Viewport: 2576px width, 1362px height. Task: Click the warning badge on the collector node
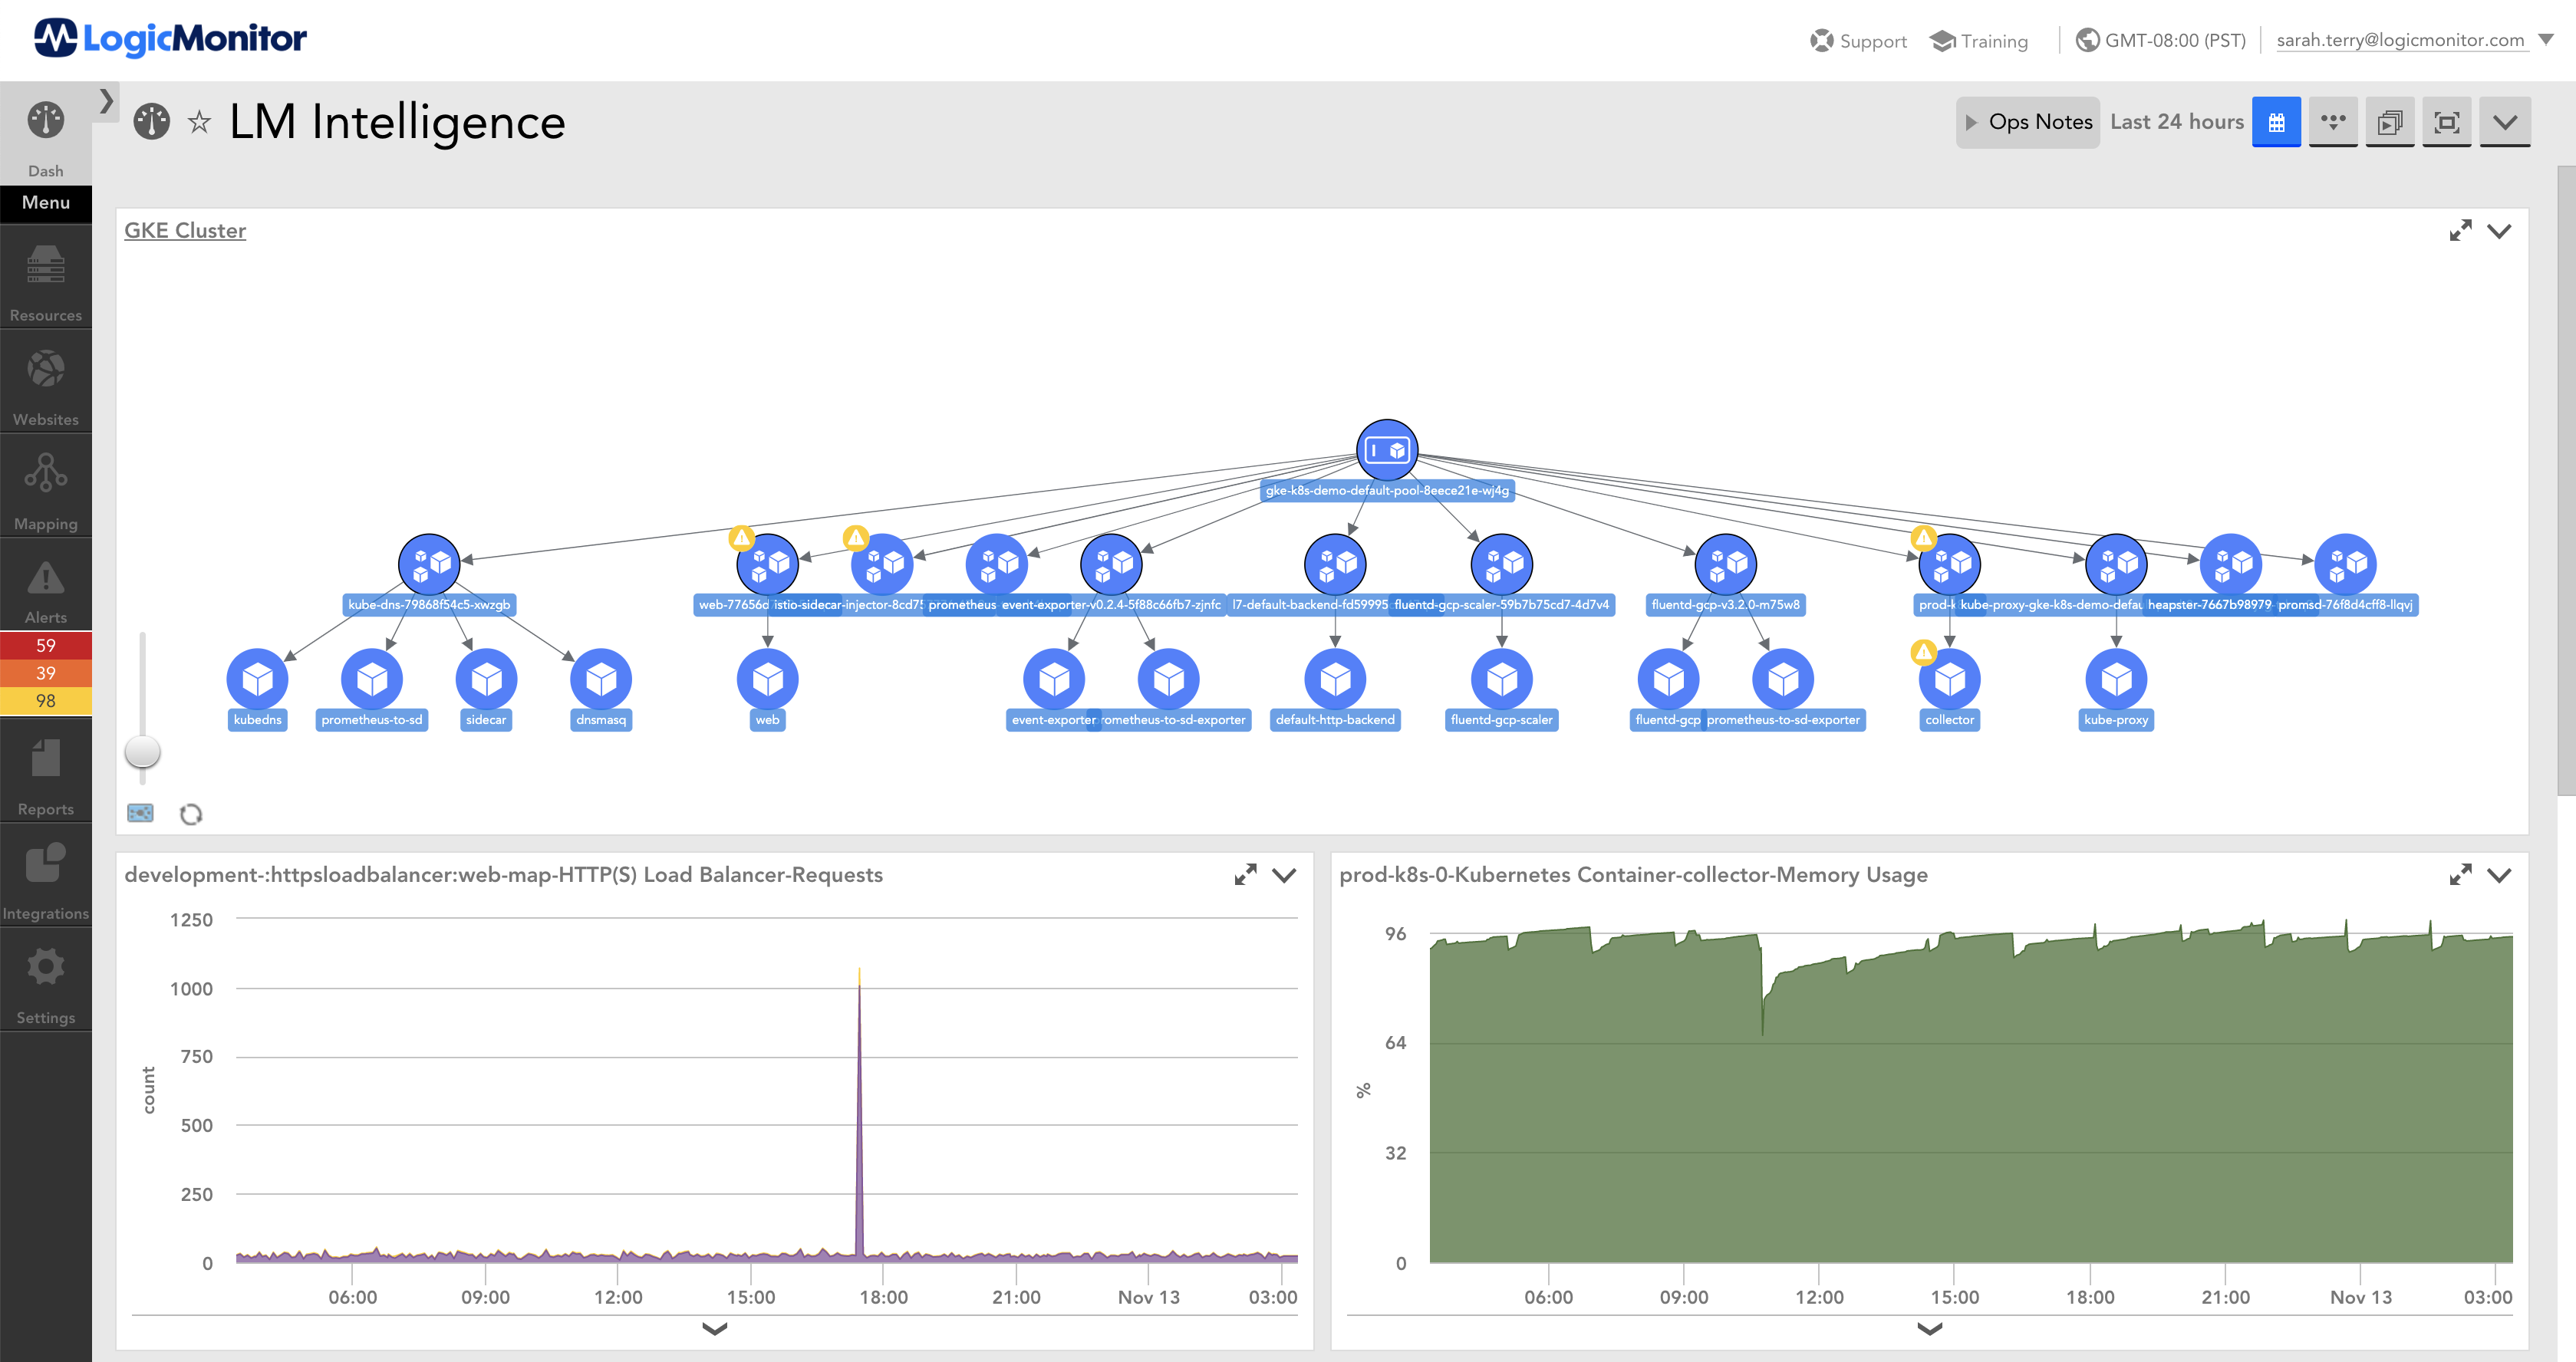pos(1923,652)
